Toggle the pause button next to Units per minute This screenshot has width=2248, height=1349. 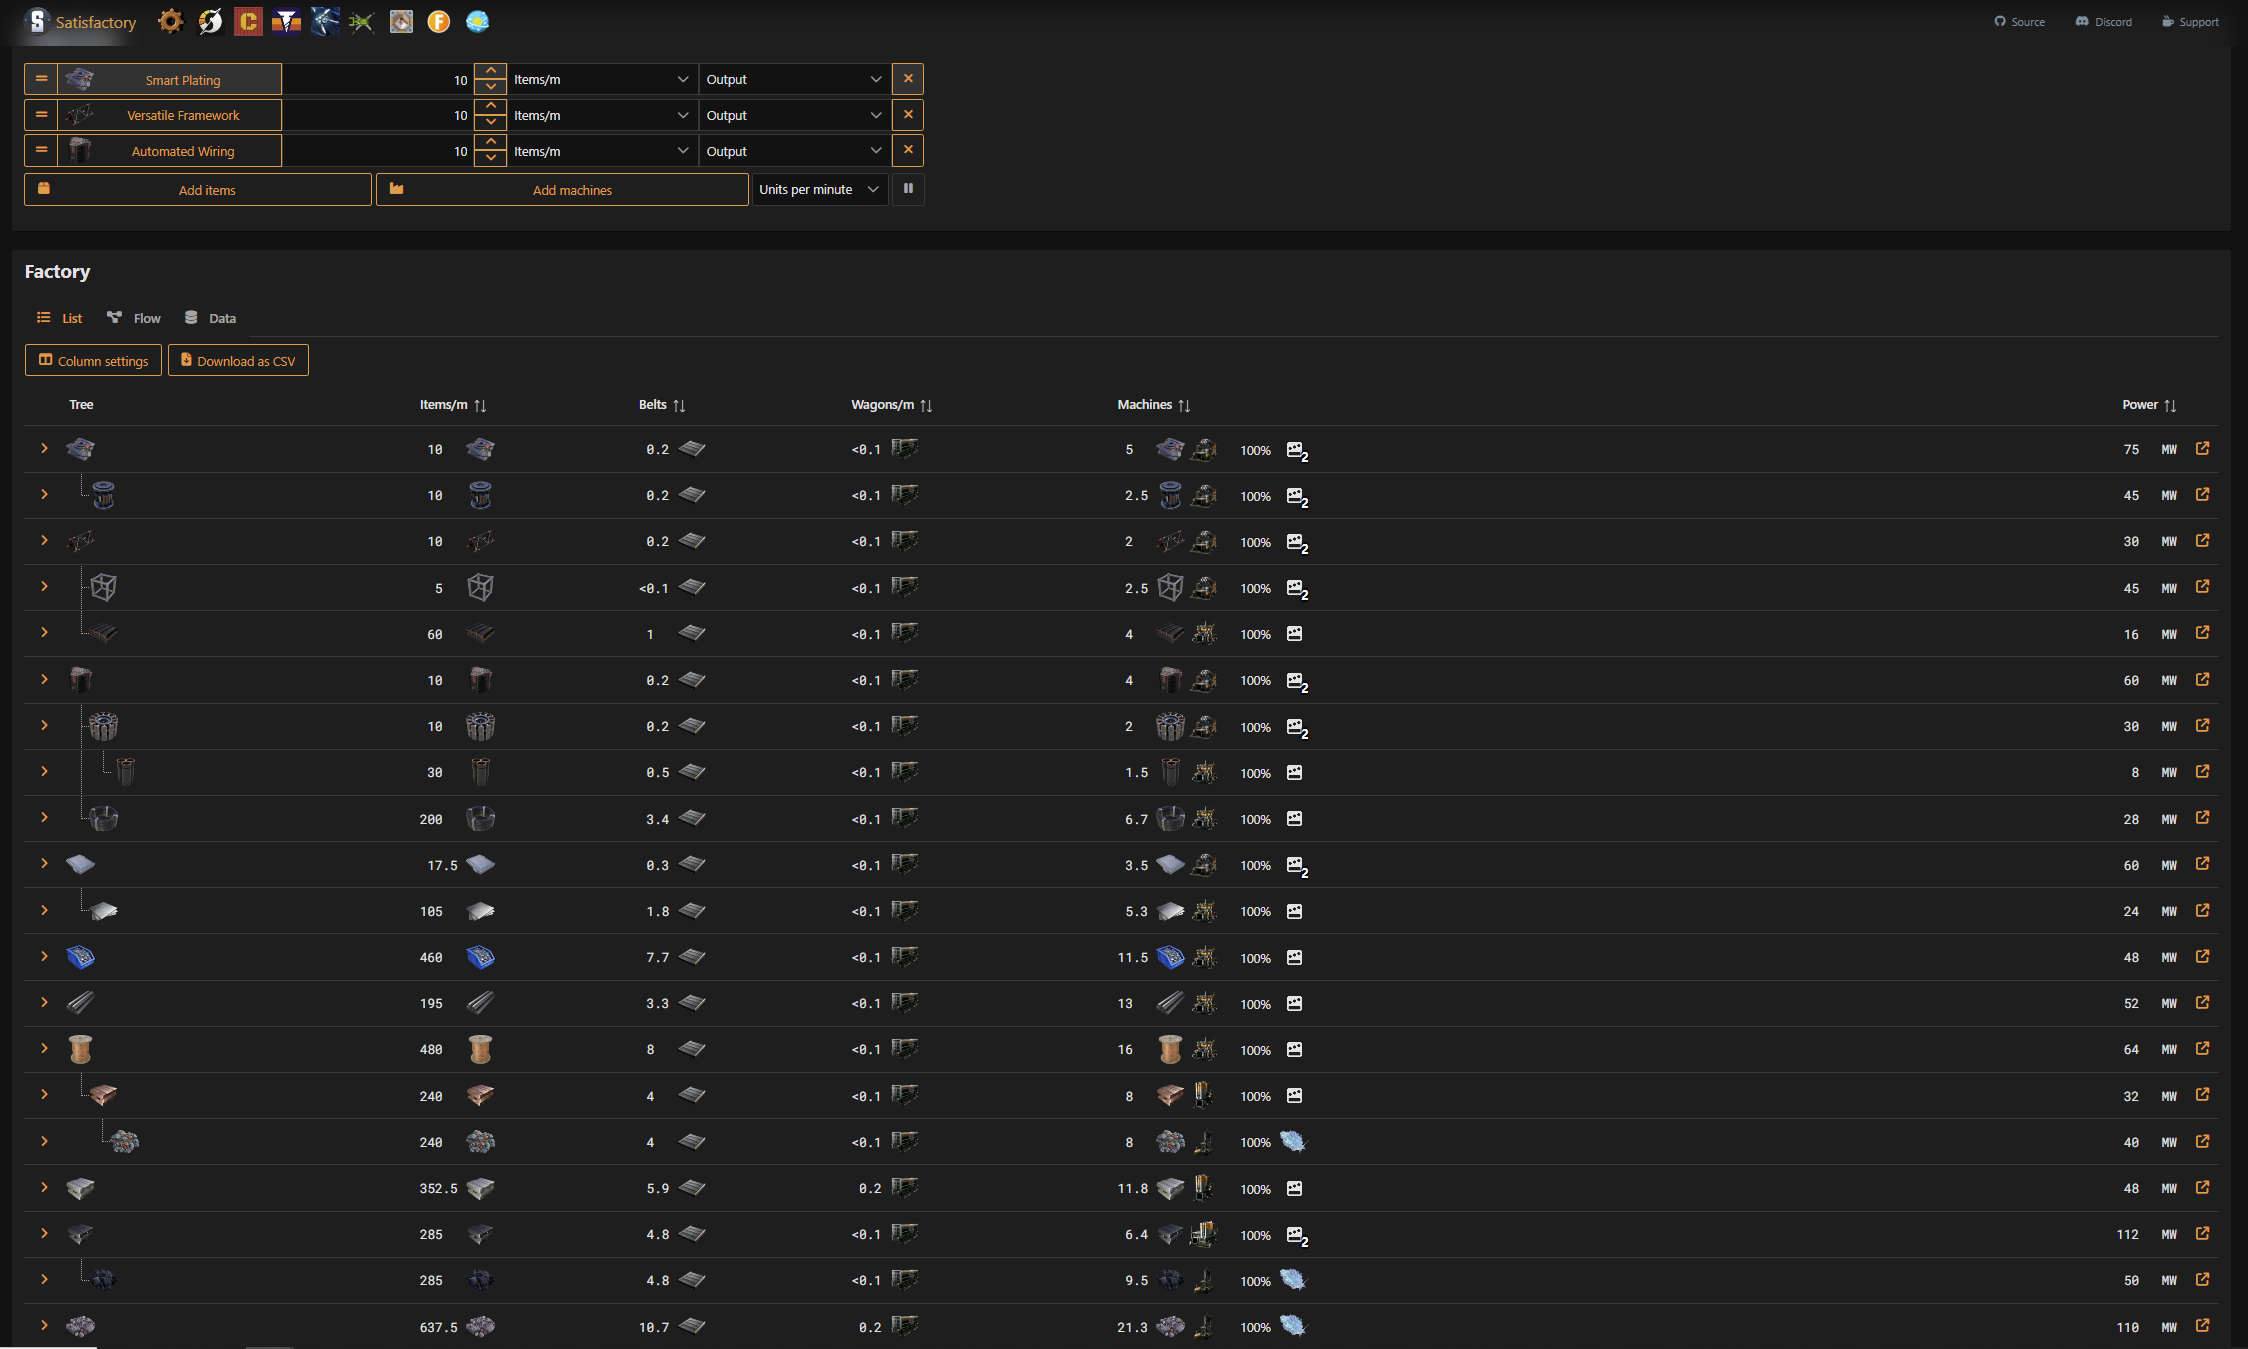coord(908,189)
